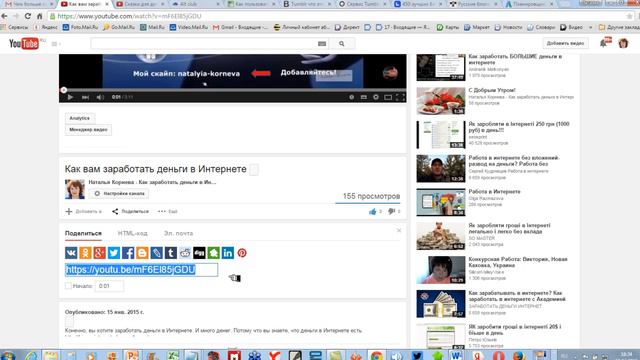Screen dimensions: 640x360
Task: Open the Mail.Ru bookmark
Action: (152, 27)
